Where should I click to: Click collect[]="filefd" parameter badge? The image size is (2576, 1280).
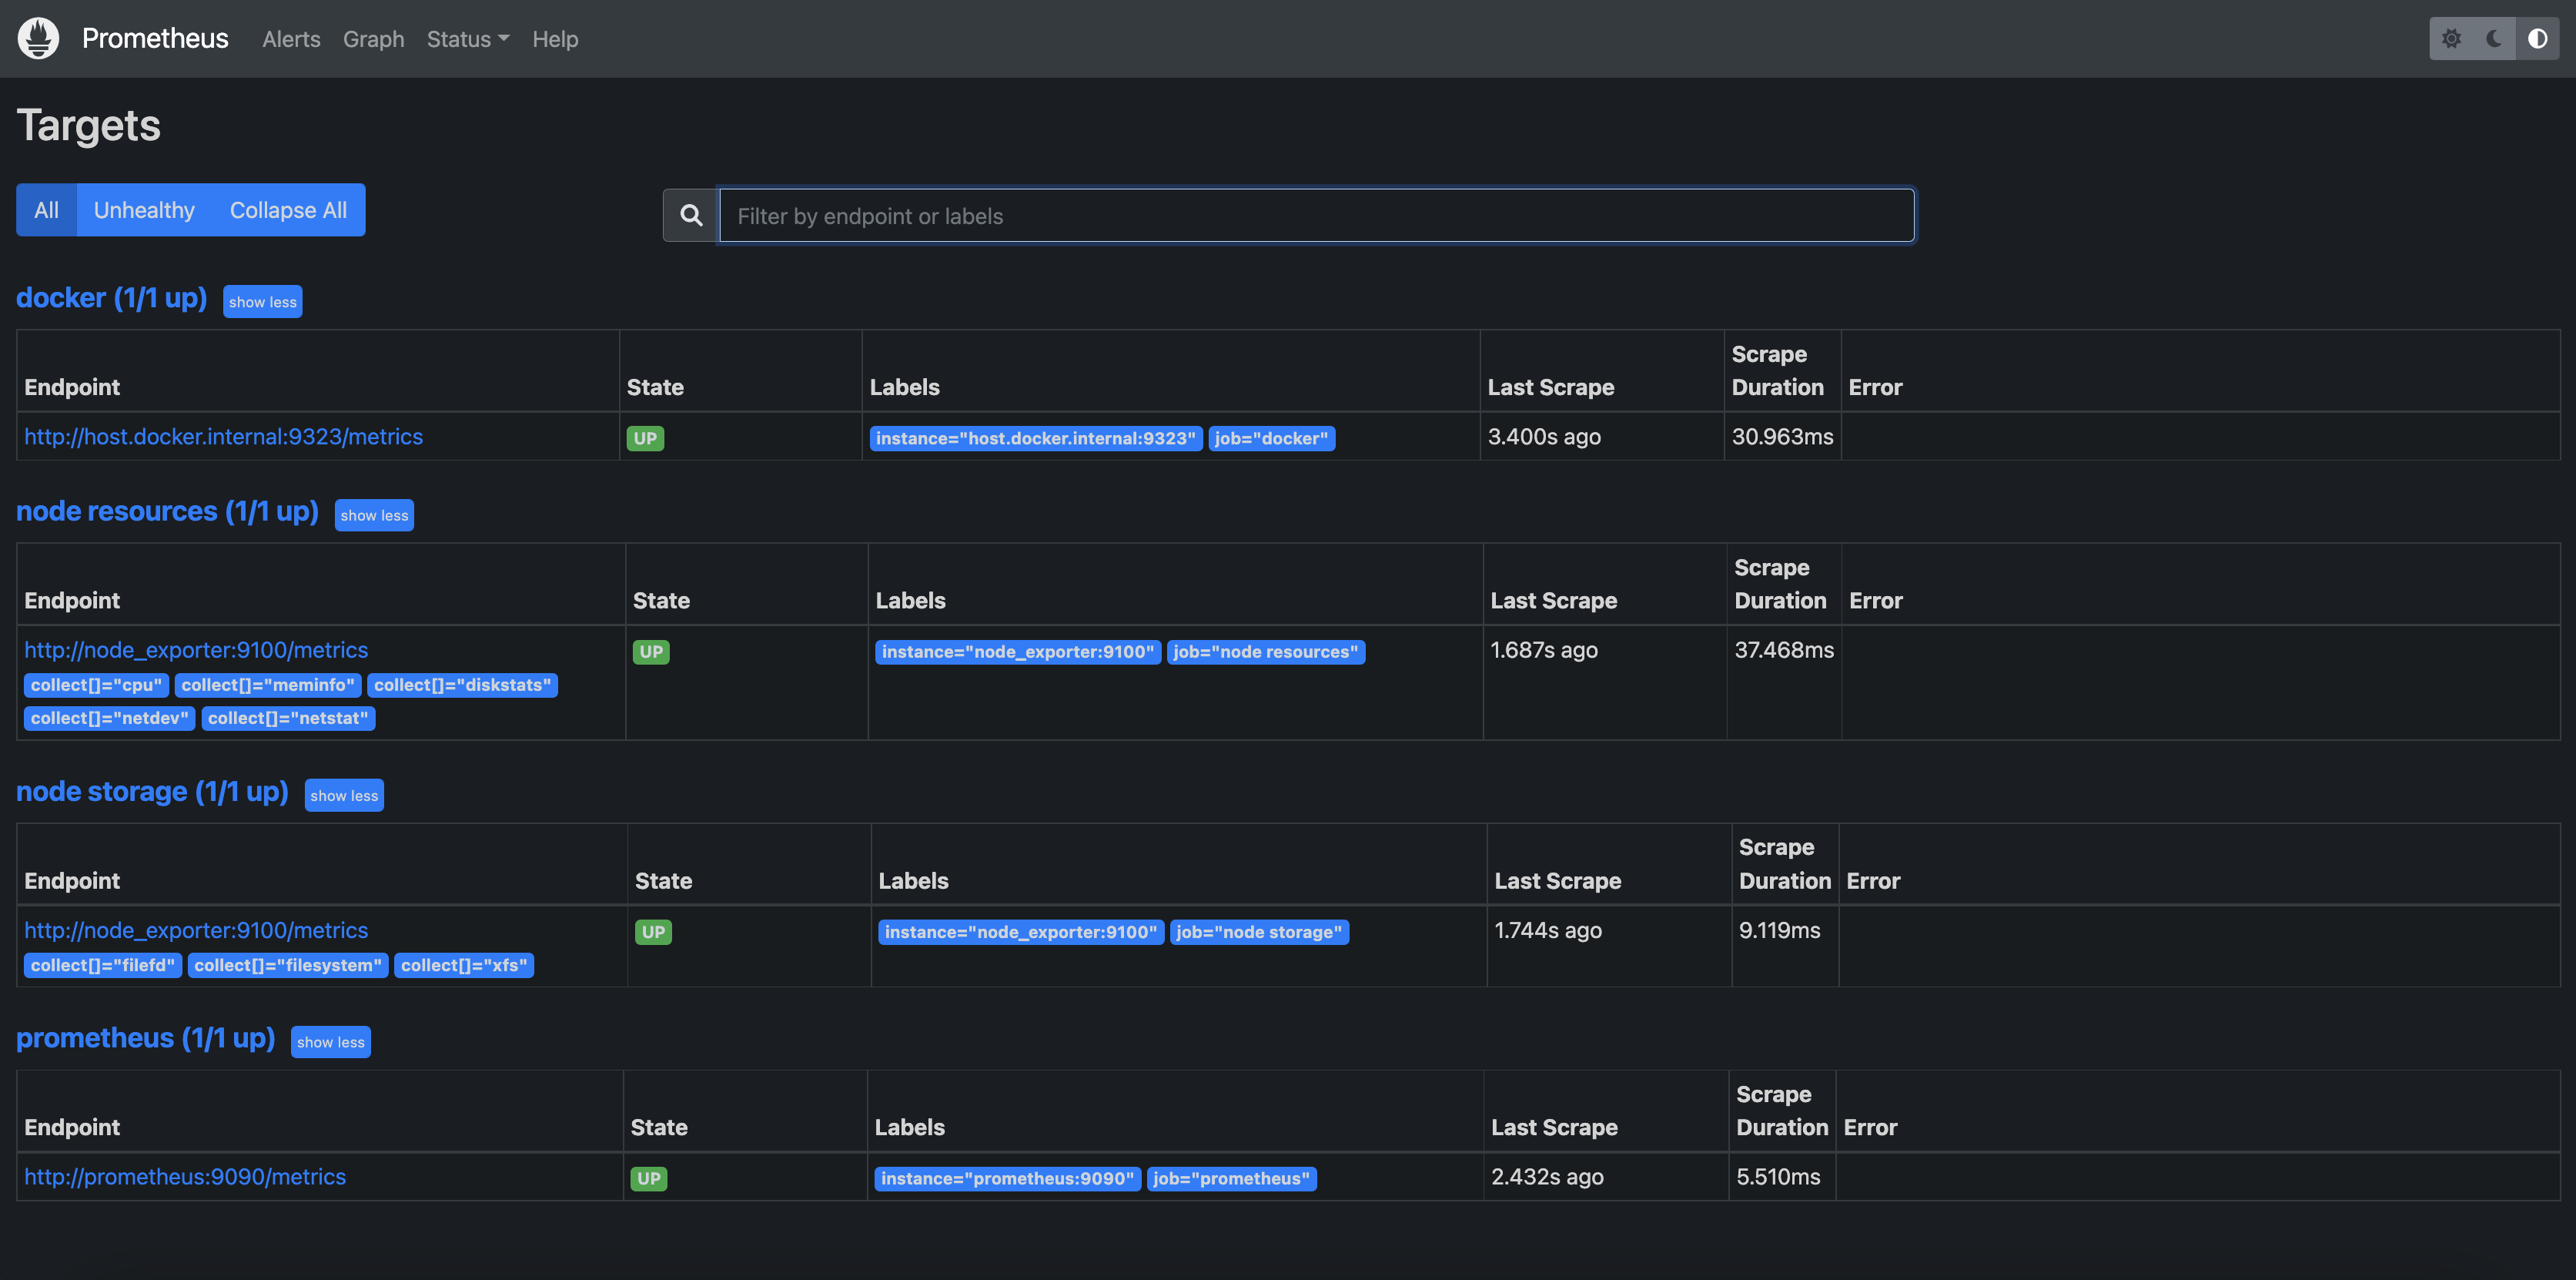click(103, 965)
